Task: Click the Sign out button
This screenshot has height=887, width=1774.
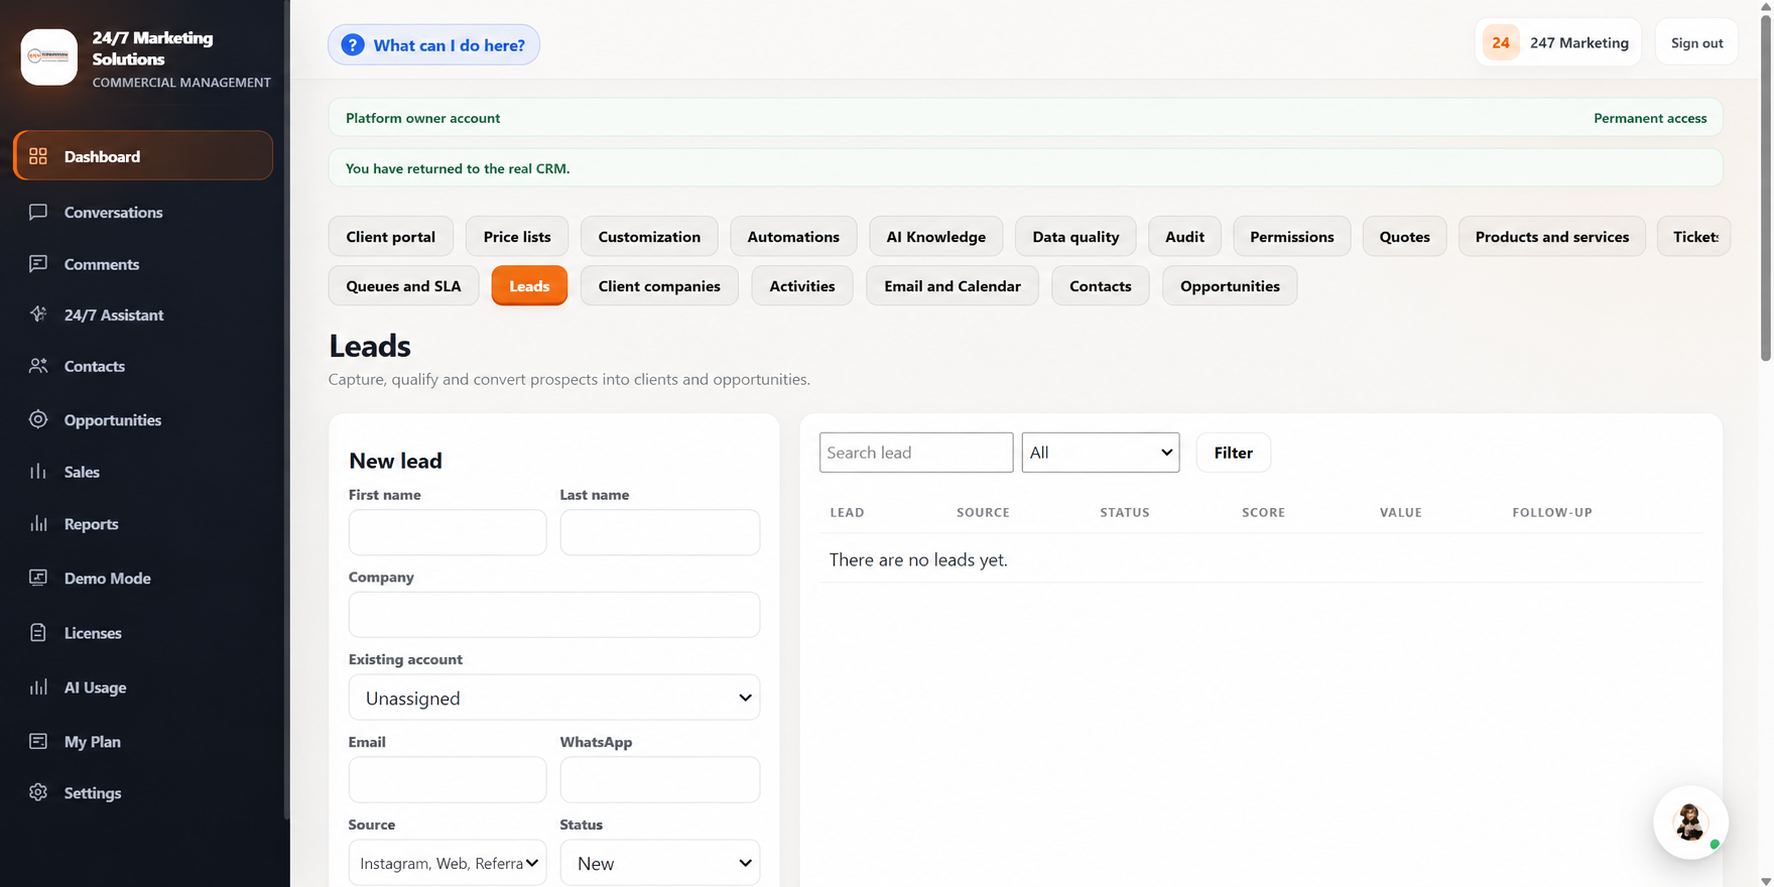Action: [x=1697, y=43]
